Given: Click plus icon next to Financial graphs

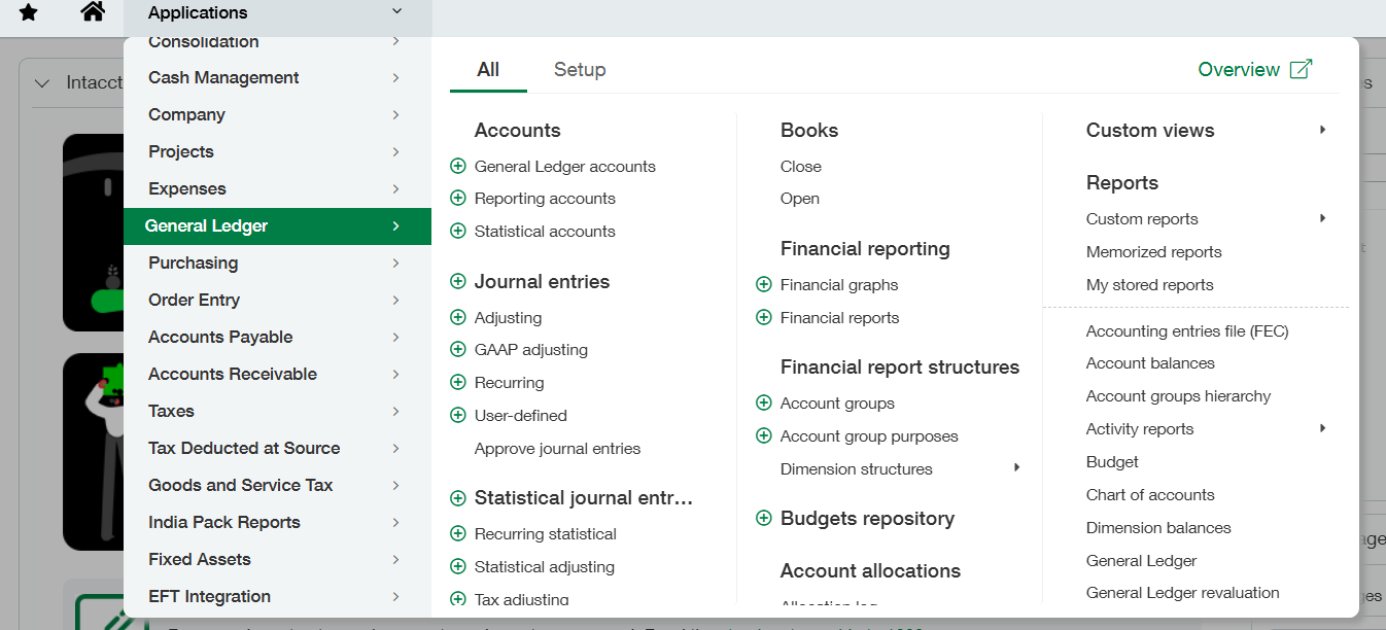Looking at the screenshot, I should point(764,285).
